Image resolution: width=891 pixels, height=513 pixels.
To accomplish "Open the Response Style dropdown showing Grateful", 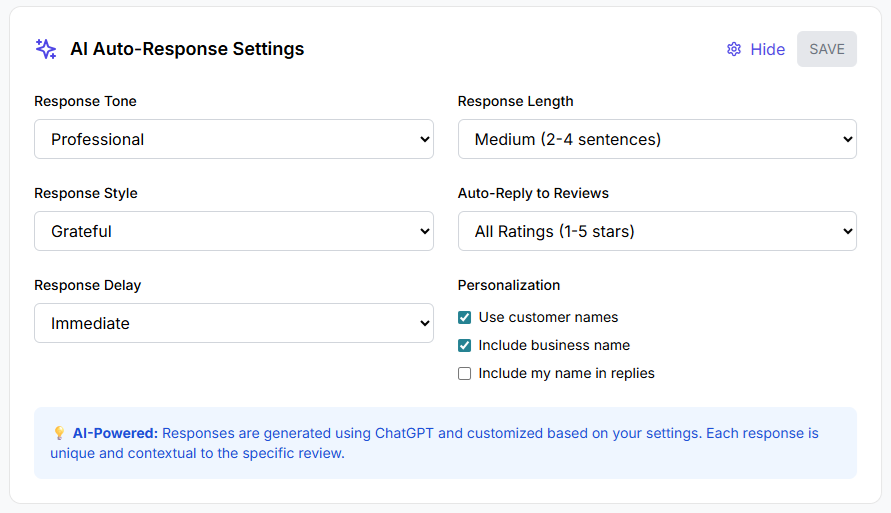I will click(233, 231).
